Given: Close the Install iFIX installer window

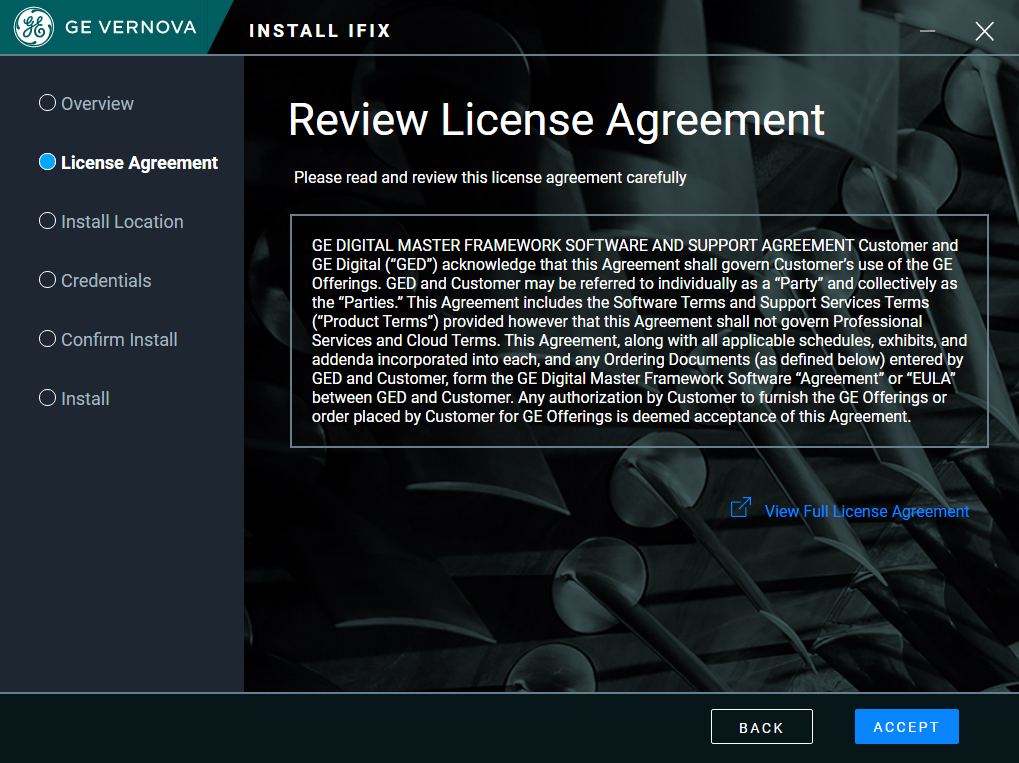Looking at the screenshot, I should pos(984,31).
